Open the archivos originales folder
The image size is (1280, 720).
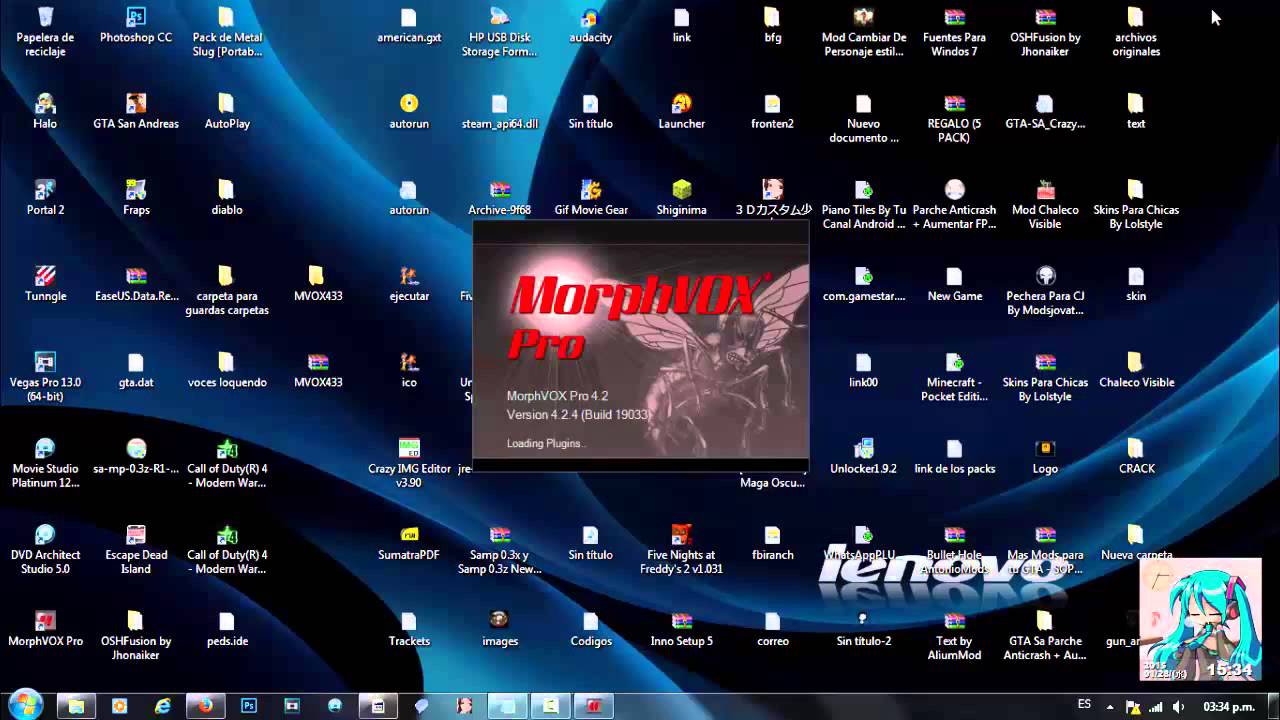pyautogui.click(x=1136, y=32)
